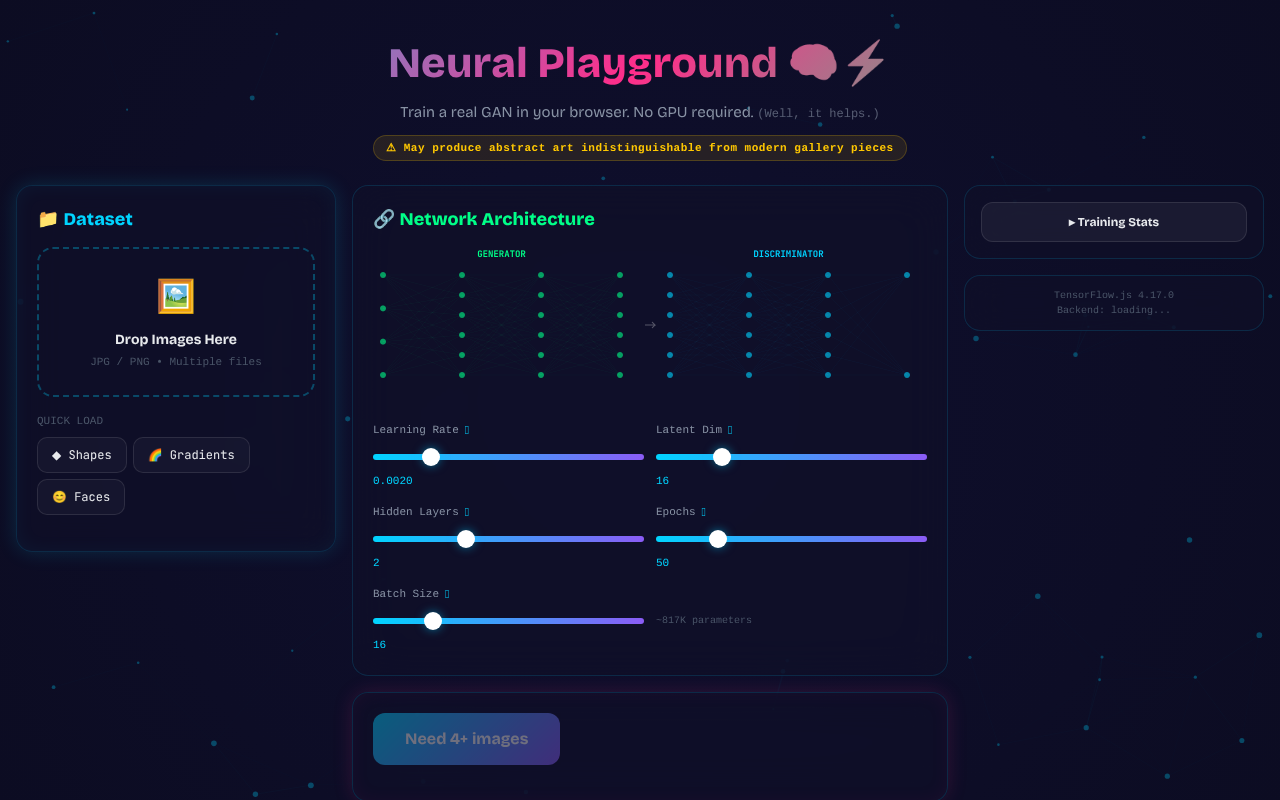
Task: Open the Learning Rate info tooltip icon
Action: click(x=465, y=429)
